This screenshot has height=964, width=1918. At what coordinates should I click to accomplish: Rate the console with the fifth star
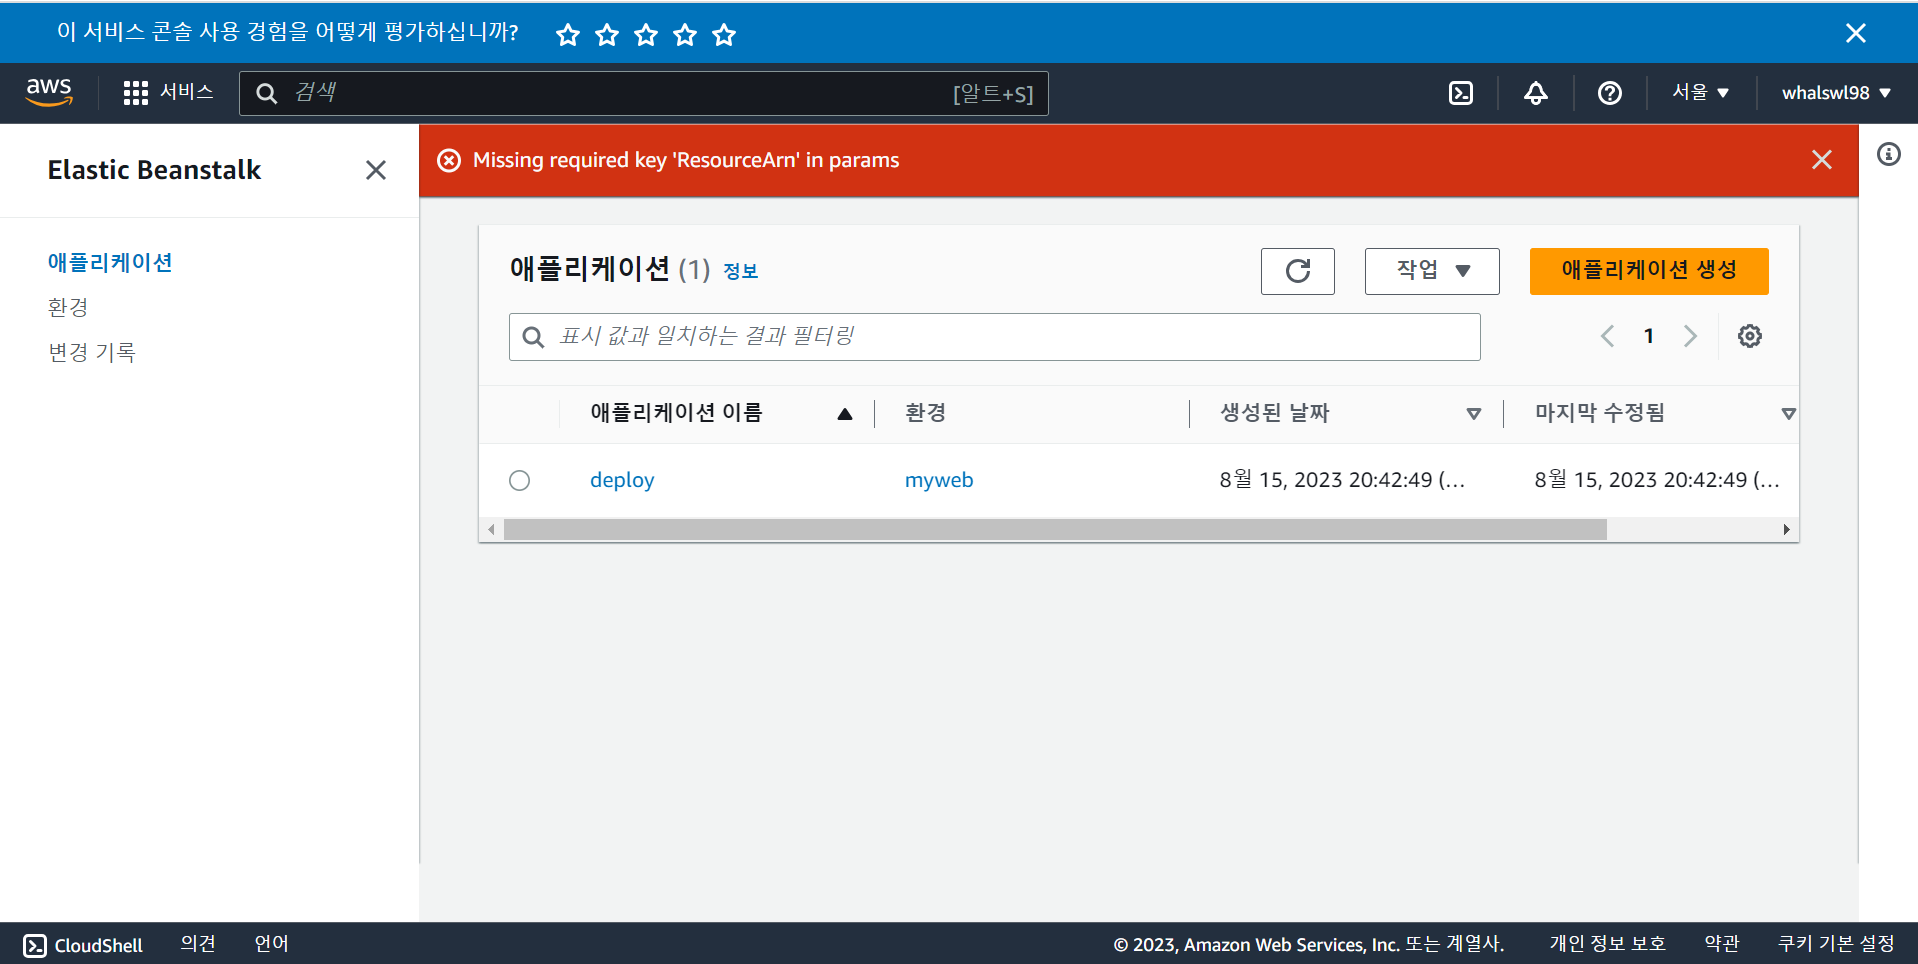(724, 35)
